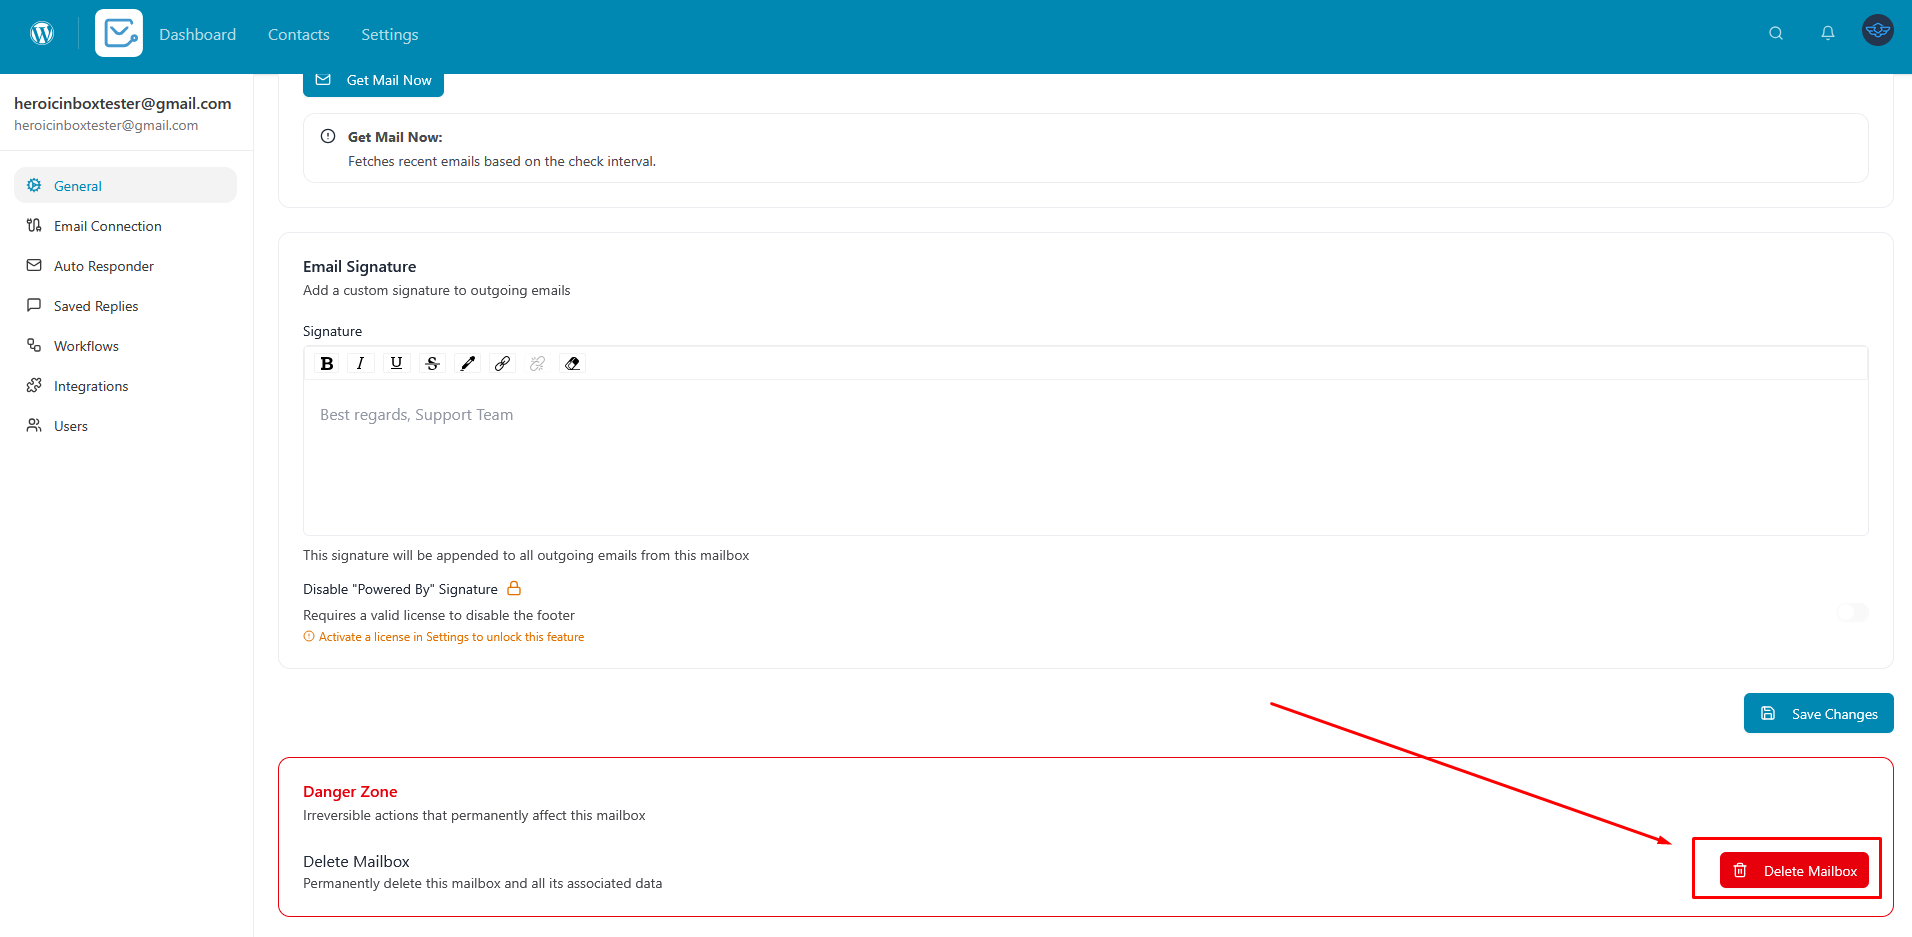Viewport: 1912px width, 937px height.
Task: Go to the Dashboard tab
Action: point(197,35)
